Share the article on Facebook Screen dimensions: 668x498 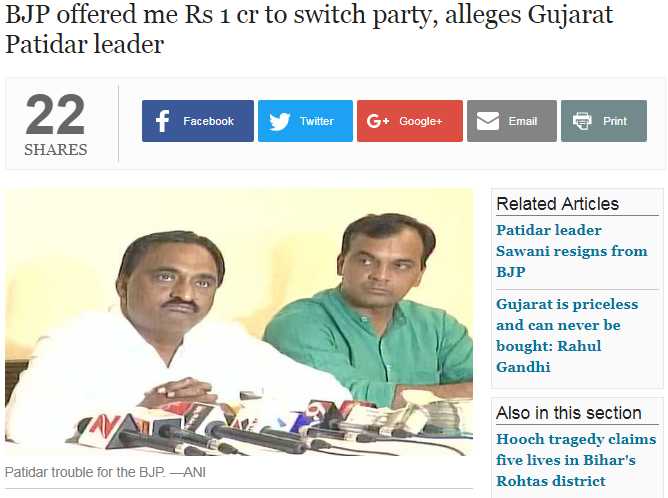[198, 121]
